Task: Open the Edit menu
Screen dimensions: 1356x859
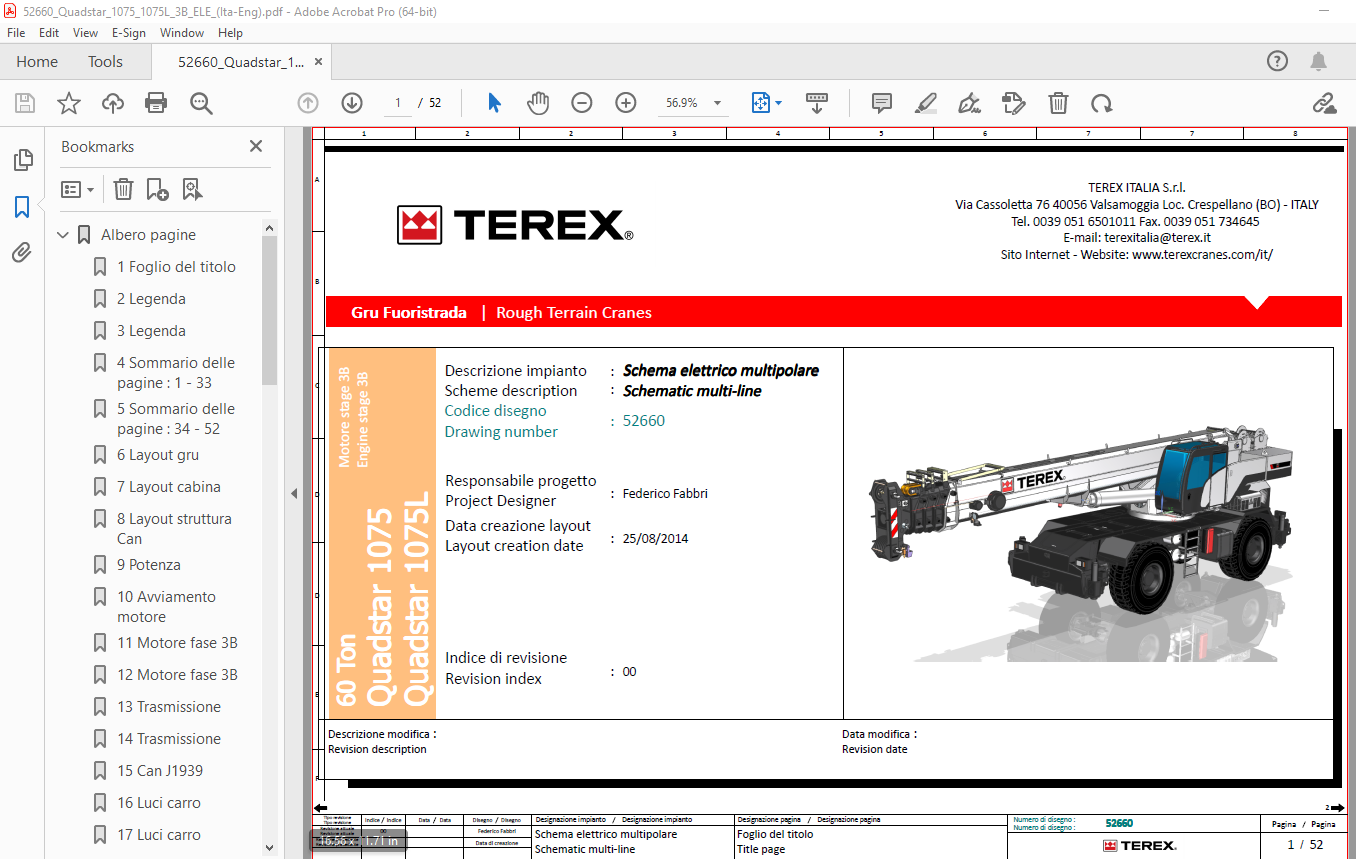Action: 48,32
